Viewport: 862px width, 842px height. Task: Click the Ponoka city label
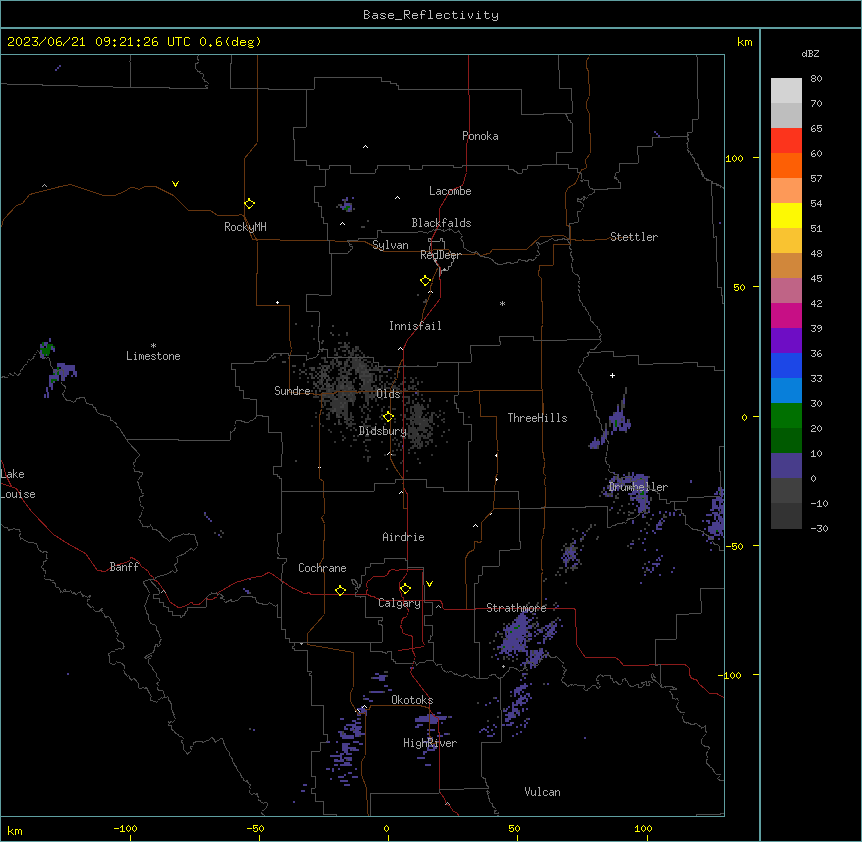click(480, 136)
